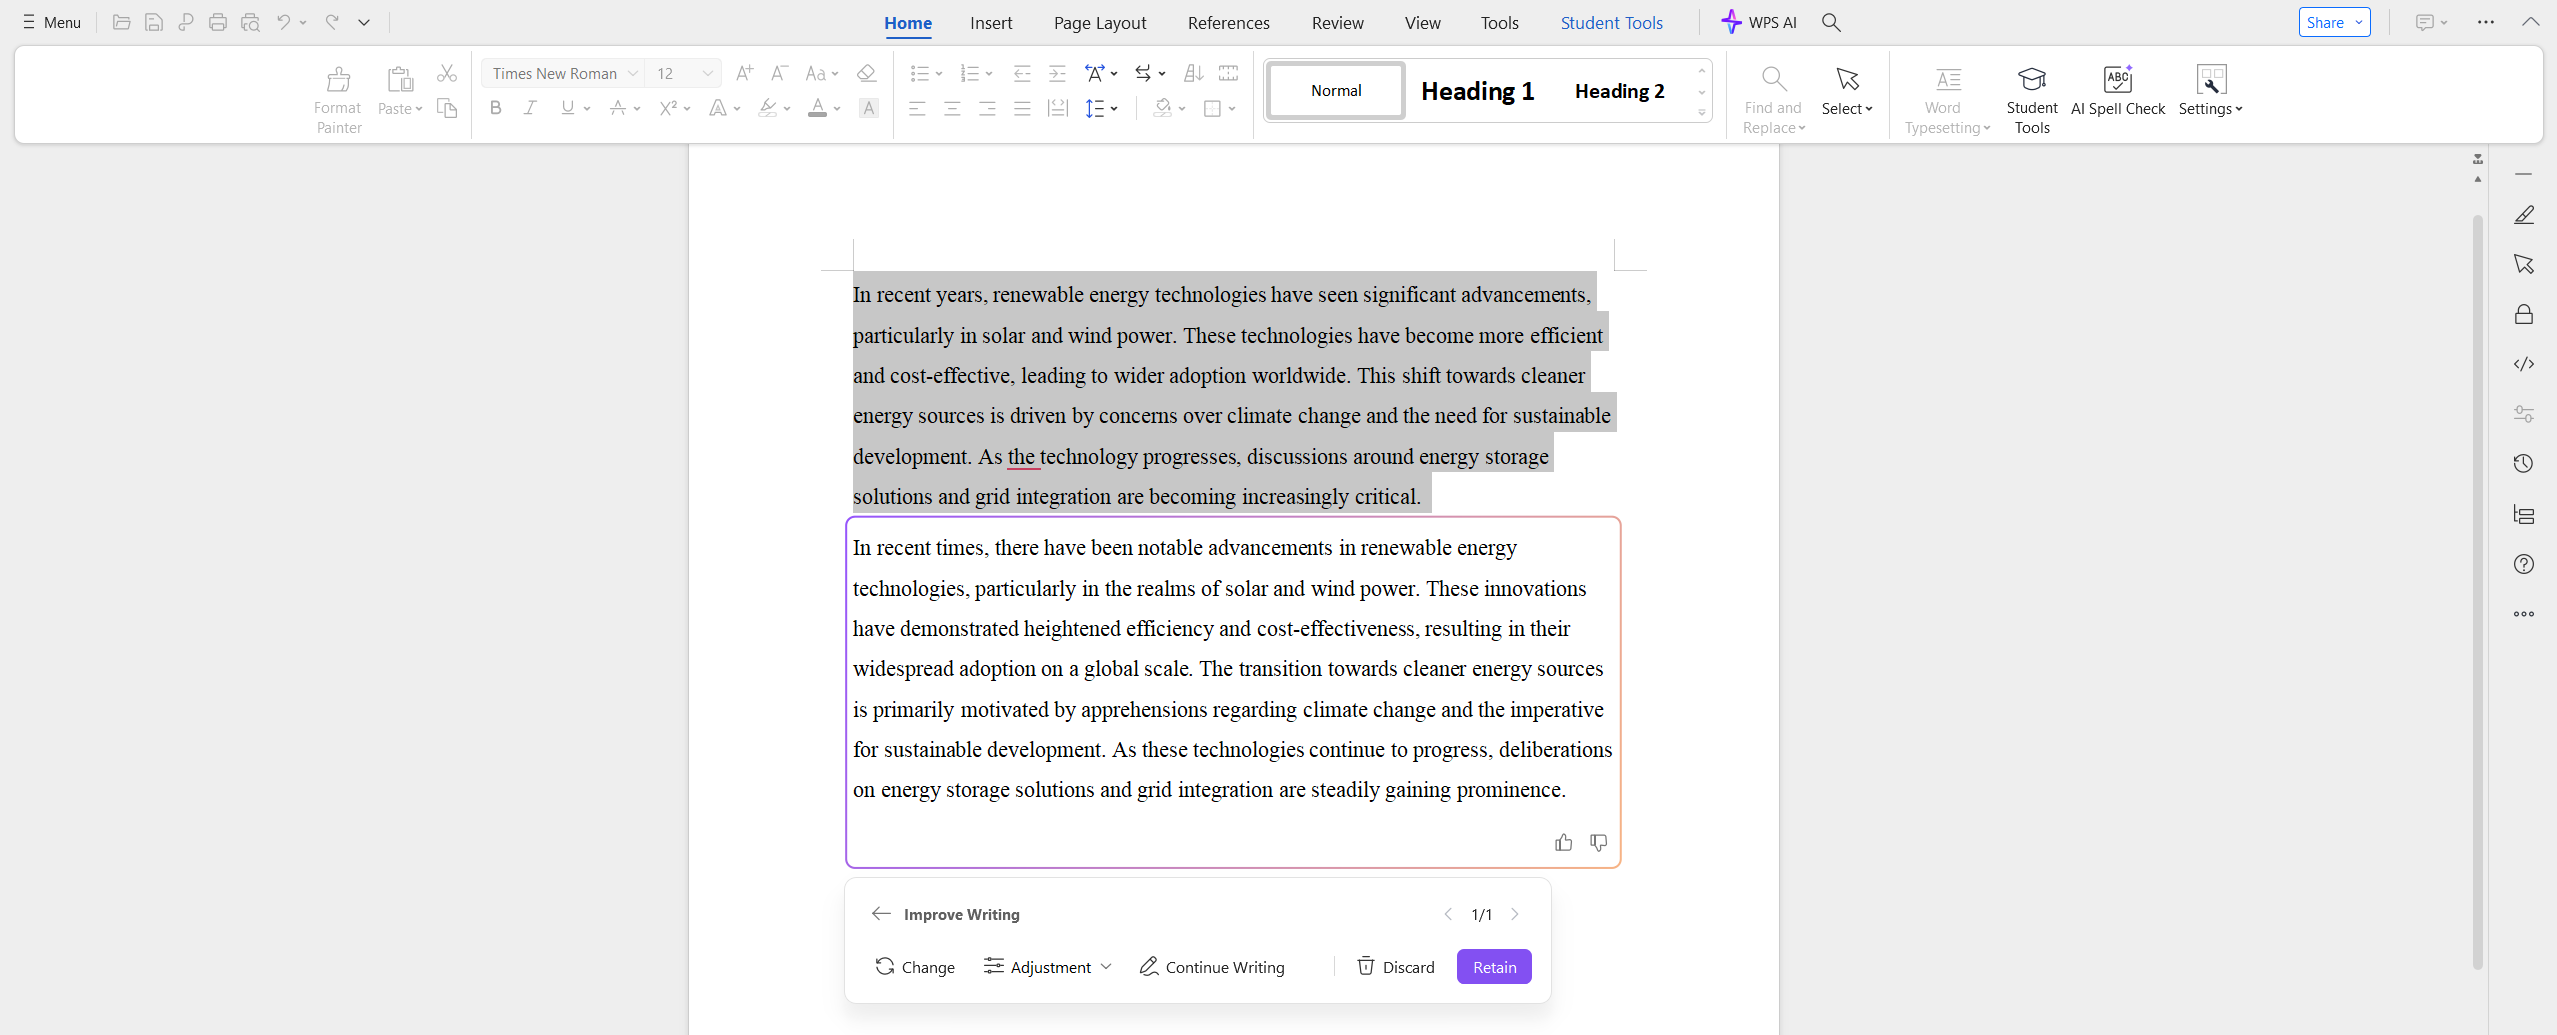This screenshot has height=1035, width=2557.
Task: Toggle Underline formatting
Action: click(567, 108)
